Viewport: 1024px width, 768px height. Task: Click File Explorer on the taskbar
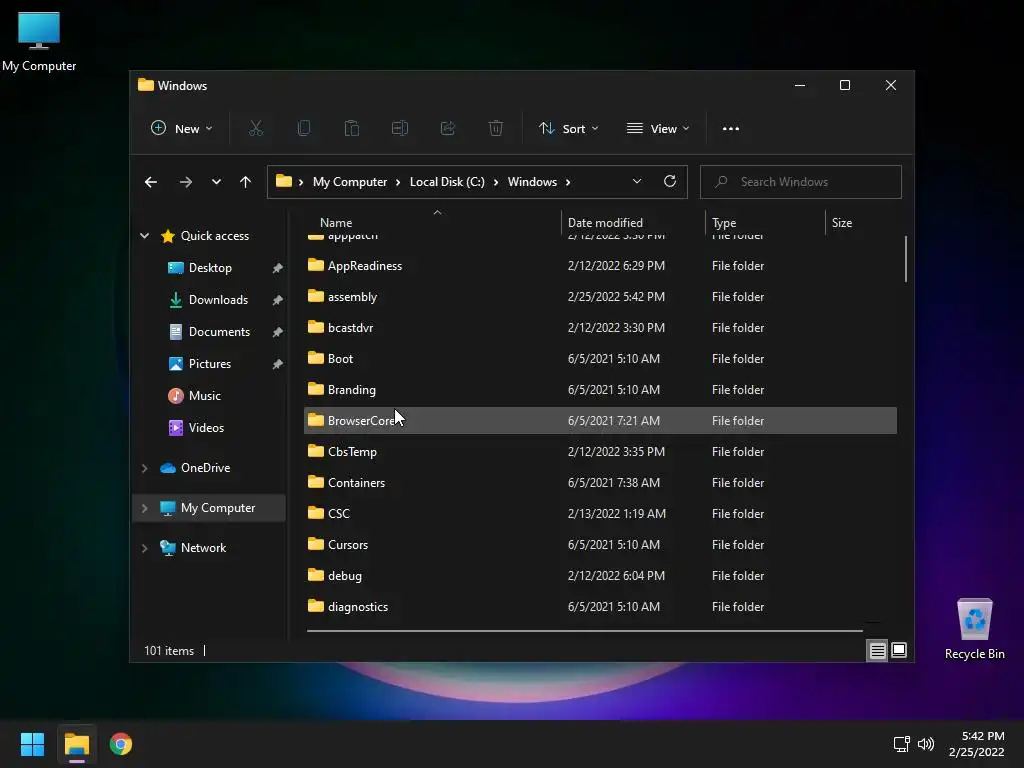[x=76, y=744]
